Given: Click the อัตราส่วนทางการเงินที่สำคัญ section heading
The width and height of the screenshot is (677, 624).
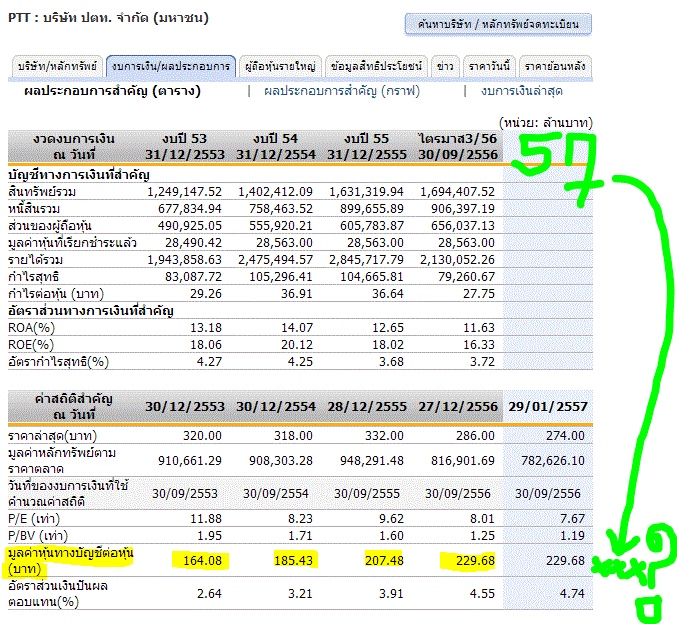Looking at the screenshot, I should [x=91, y=311].
